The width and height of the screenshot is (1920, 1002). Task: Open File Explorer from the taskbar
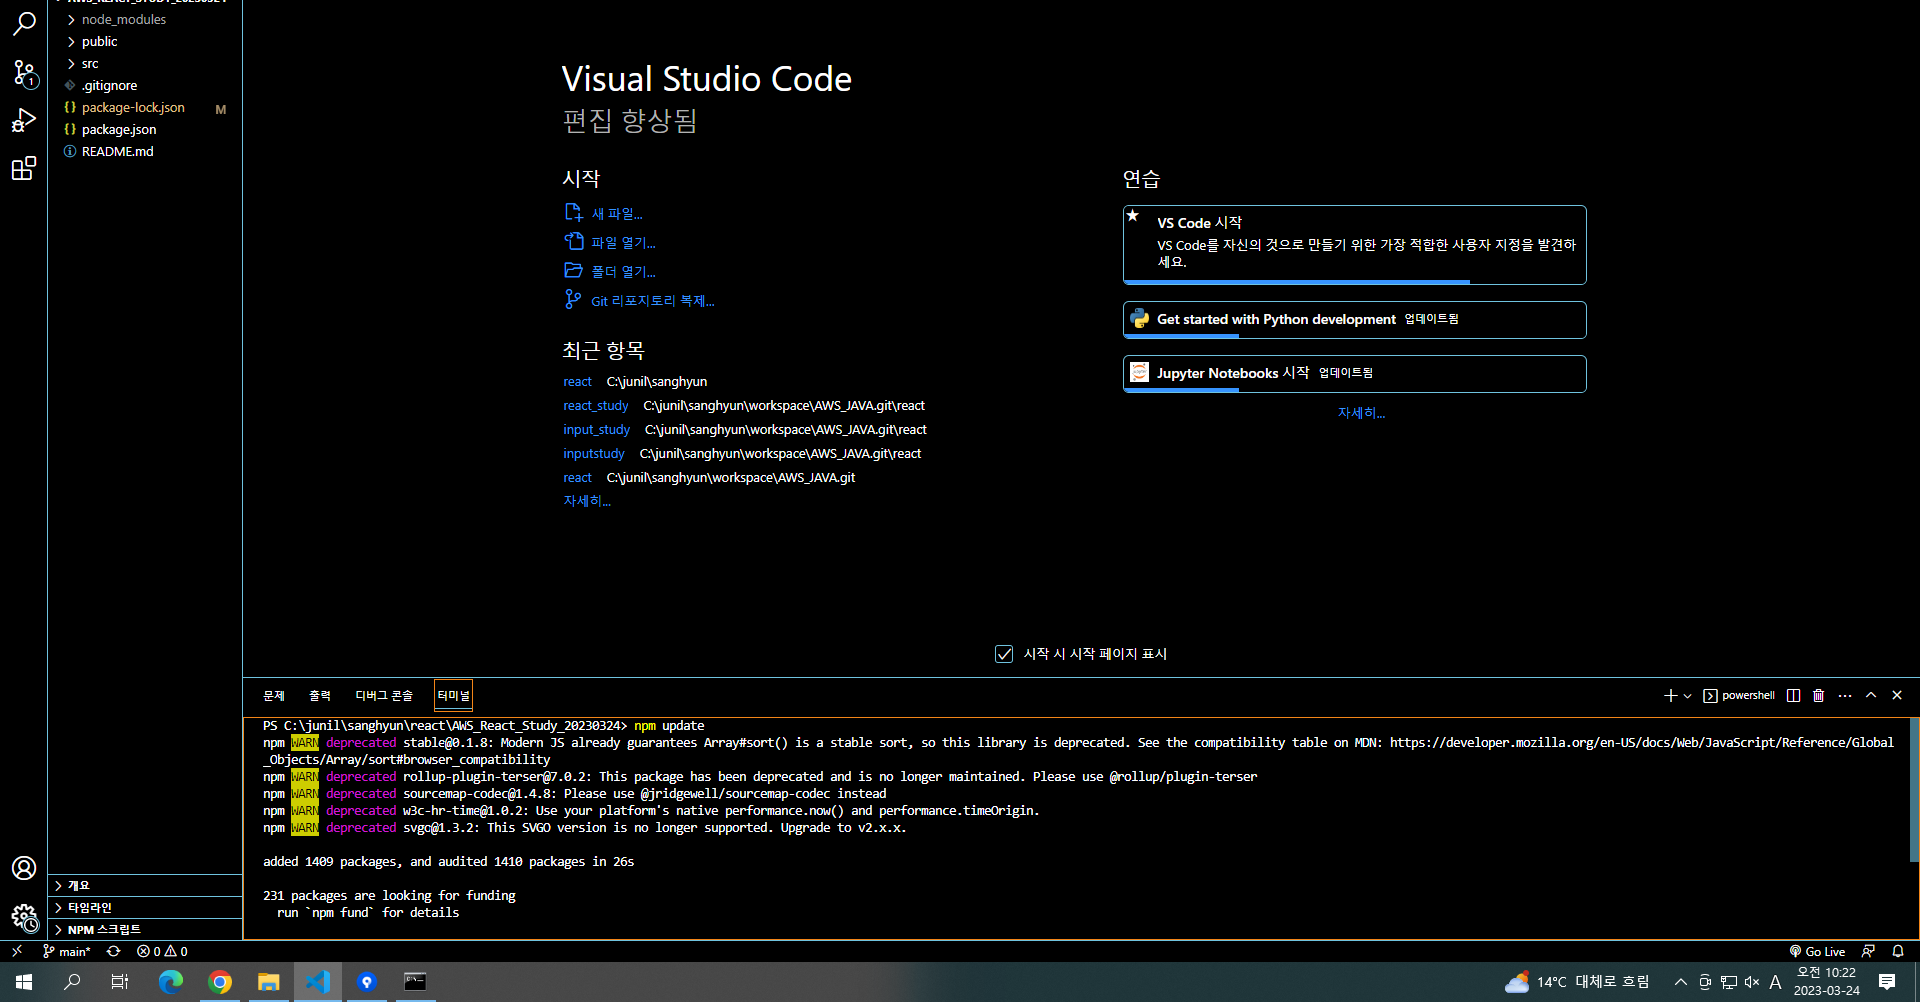pos(269,982)
